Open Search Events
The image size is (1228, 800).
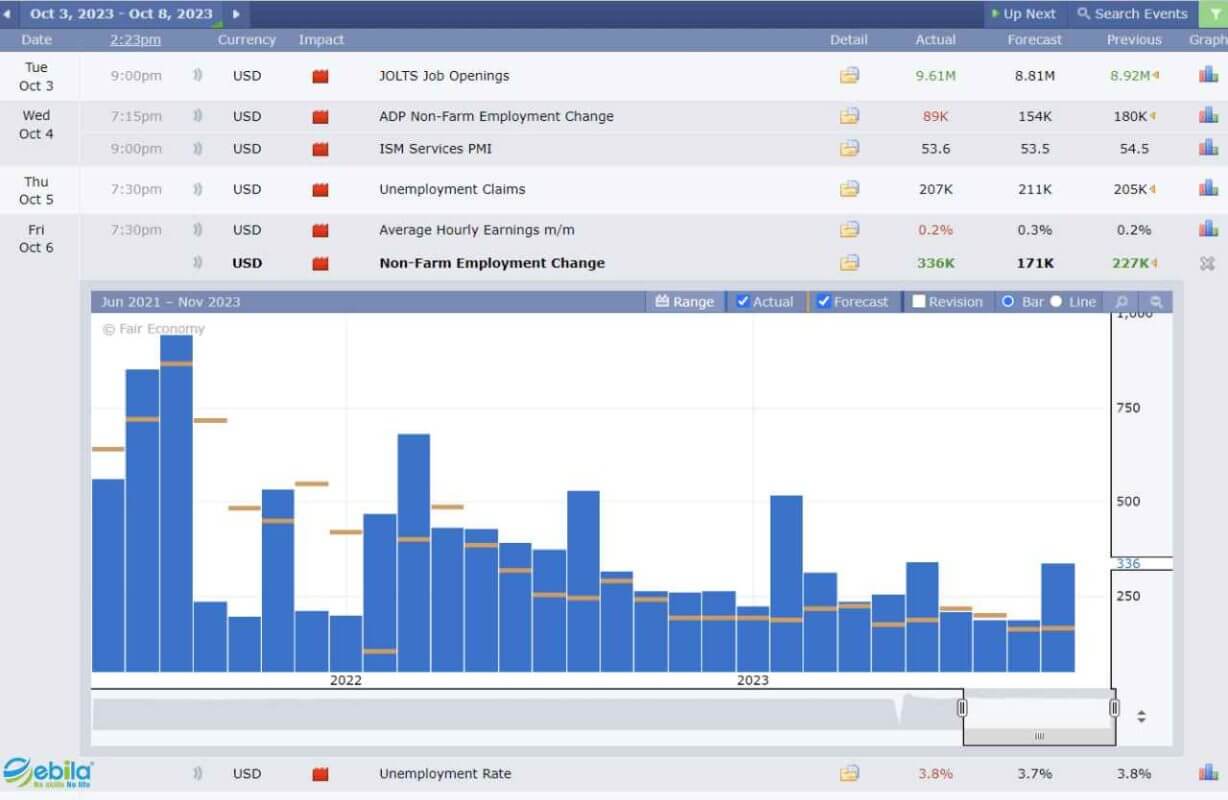(x=1132, y=14)
